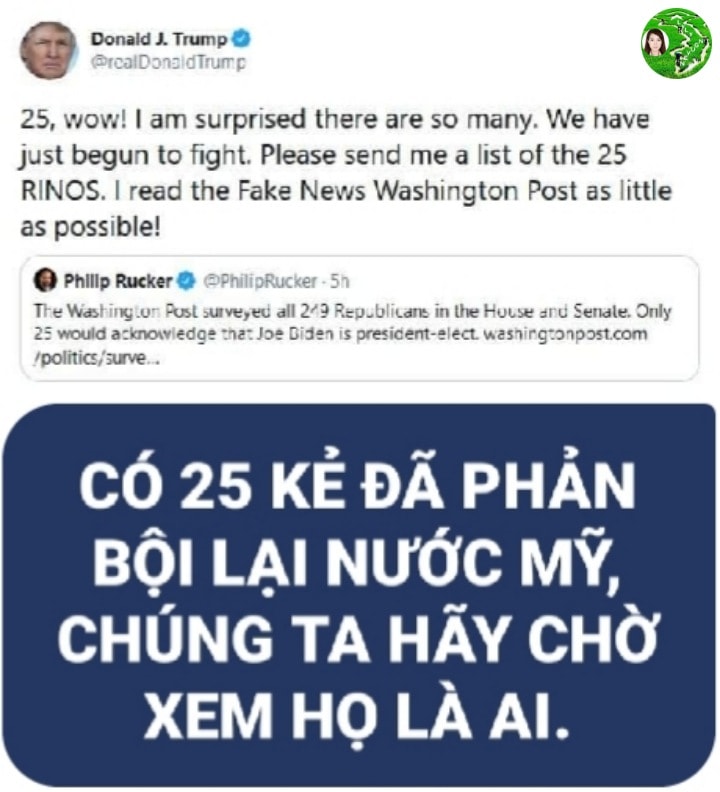Click the woman's portrait inside the green logo
This screenshot has height=792, width=720.
(x=655, y=42)
